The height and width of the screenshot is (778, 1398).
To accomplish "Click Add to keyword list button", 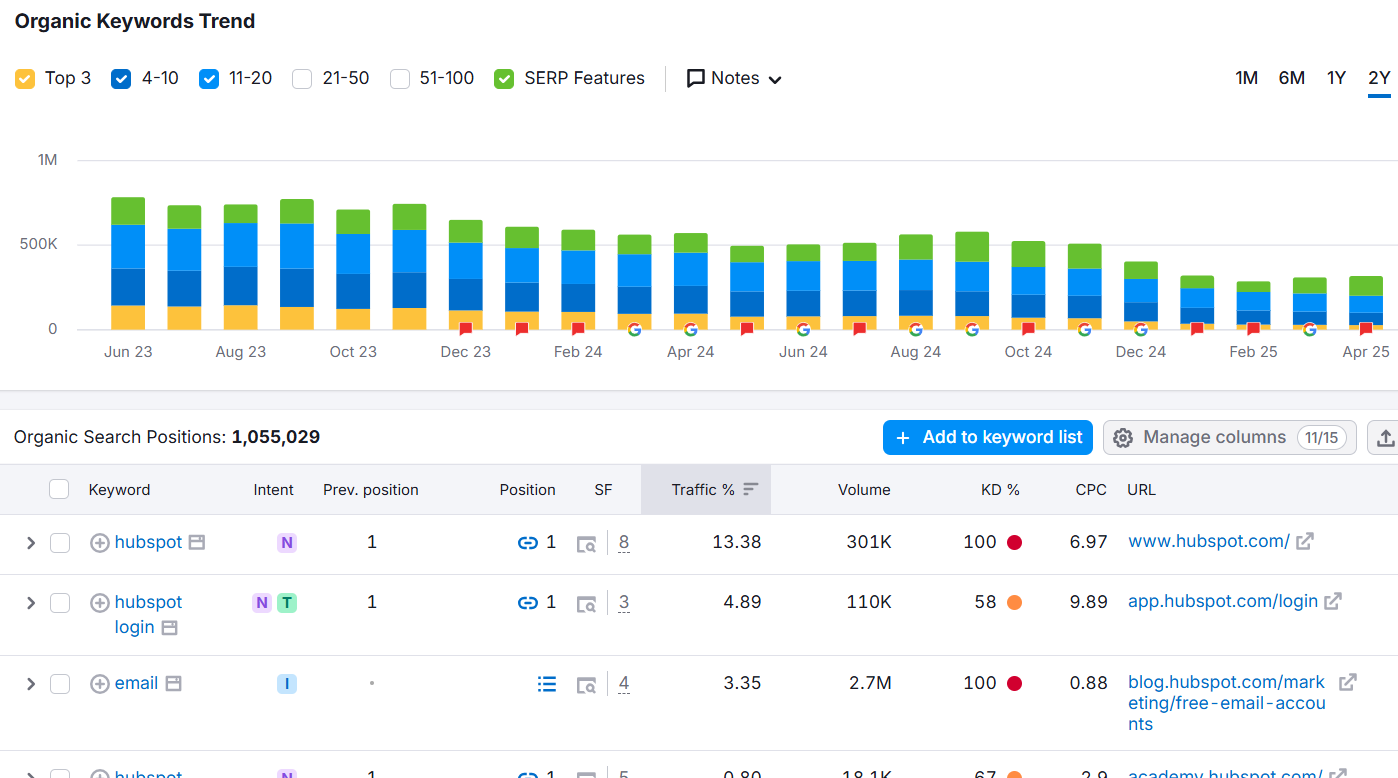I will (x=987, y=437).
